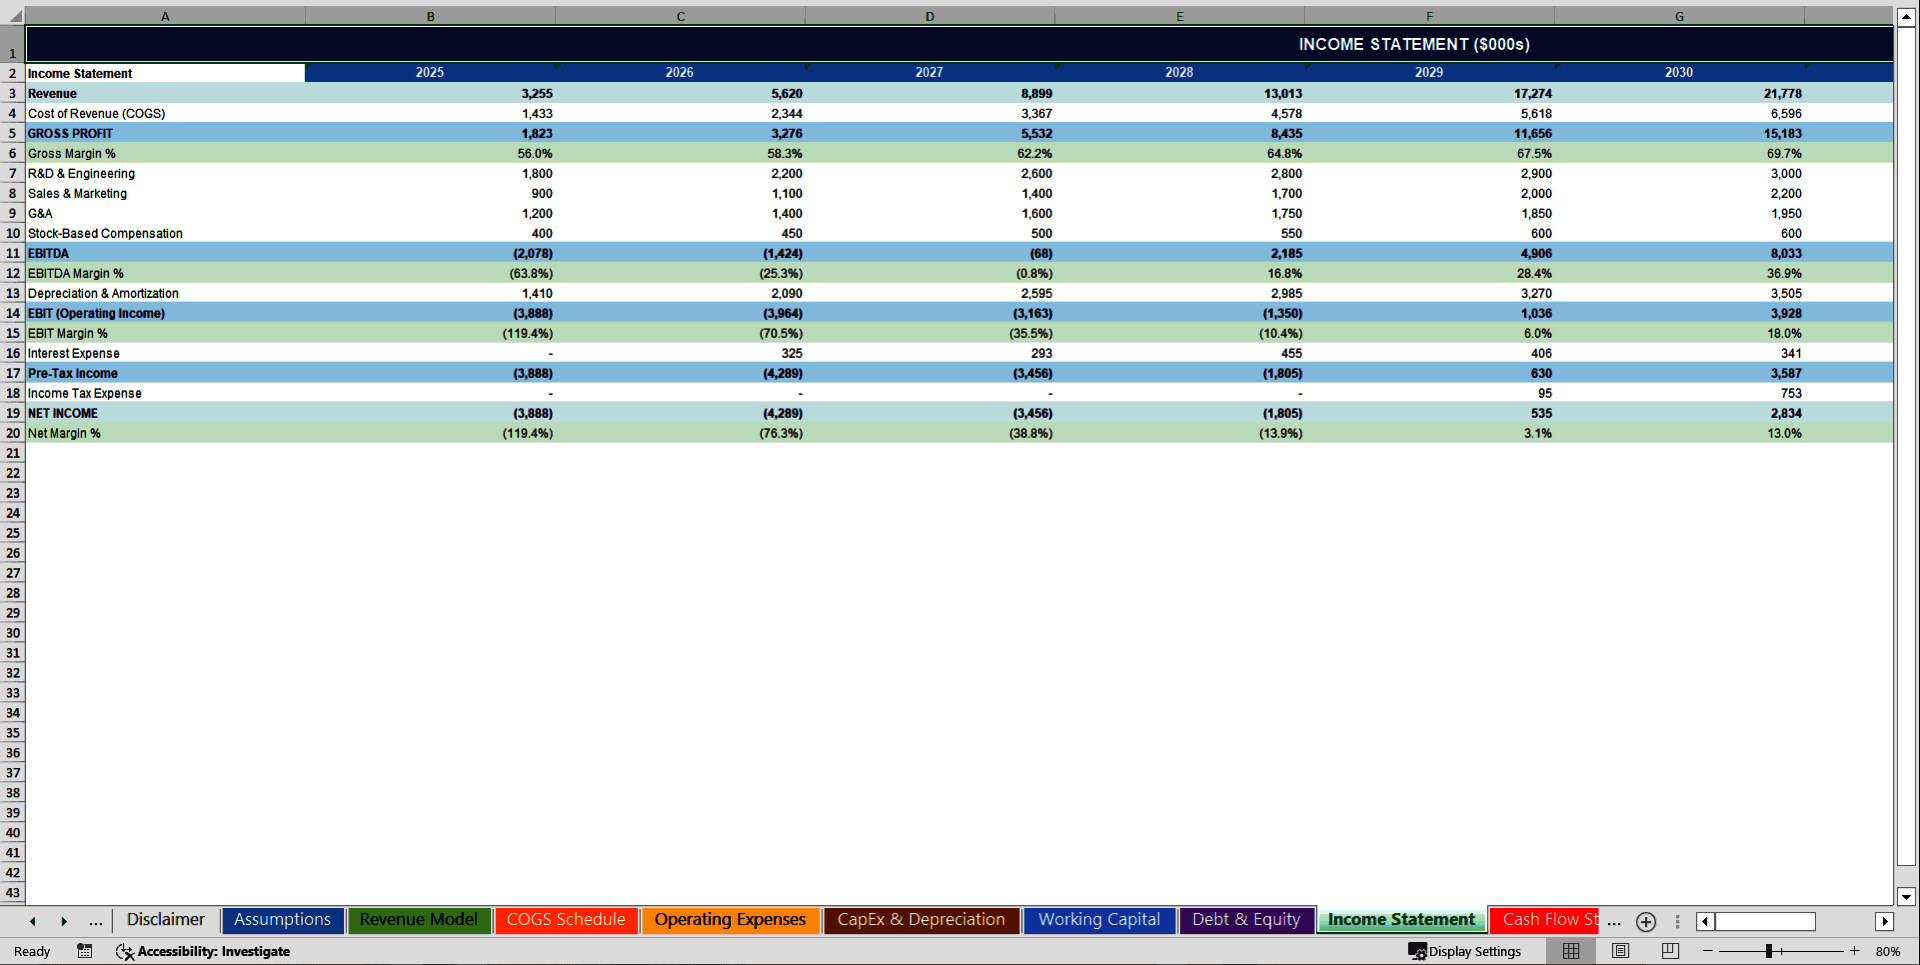Open the Revenue Model sheet

tap(419, 919)
